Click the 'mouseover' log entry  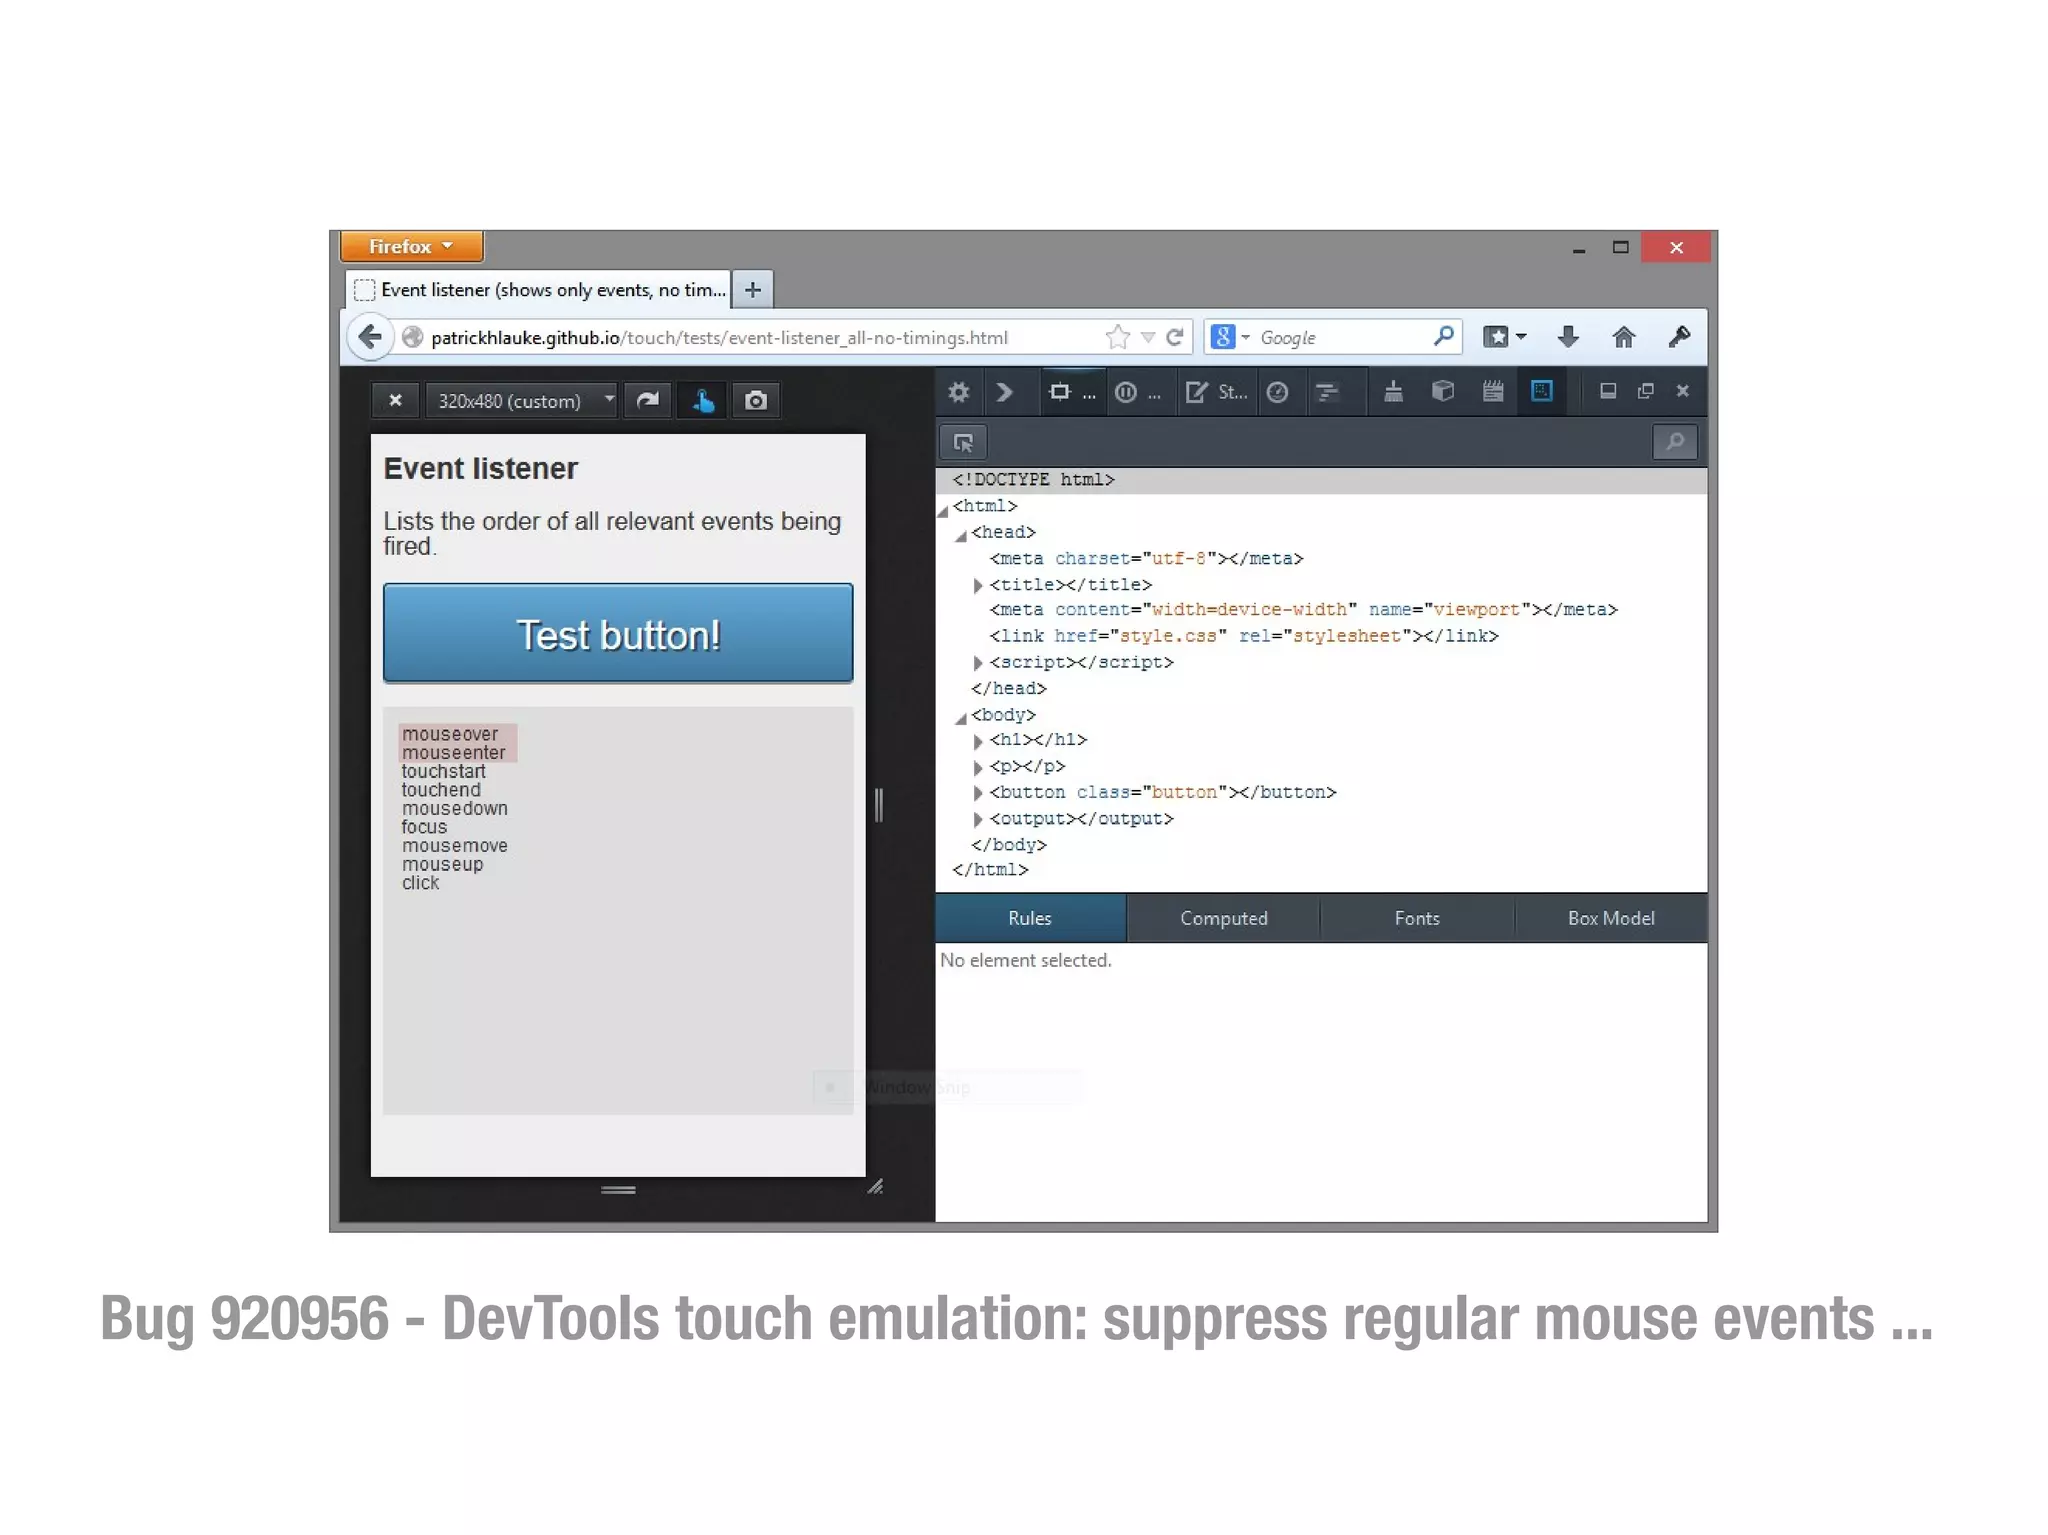pos(450,734)
